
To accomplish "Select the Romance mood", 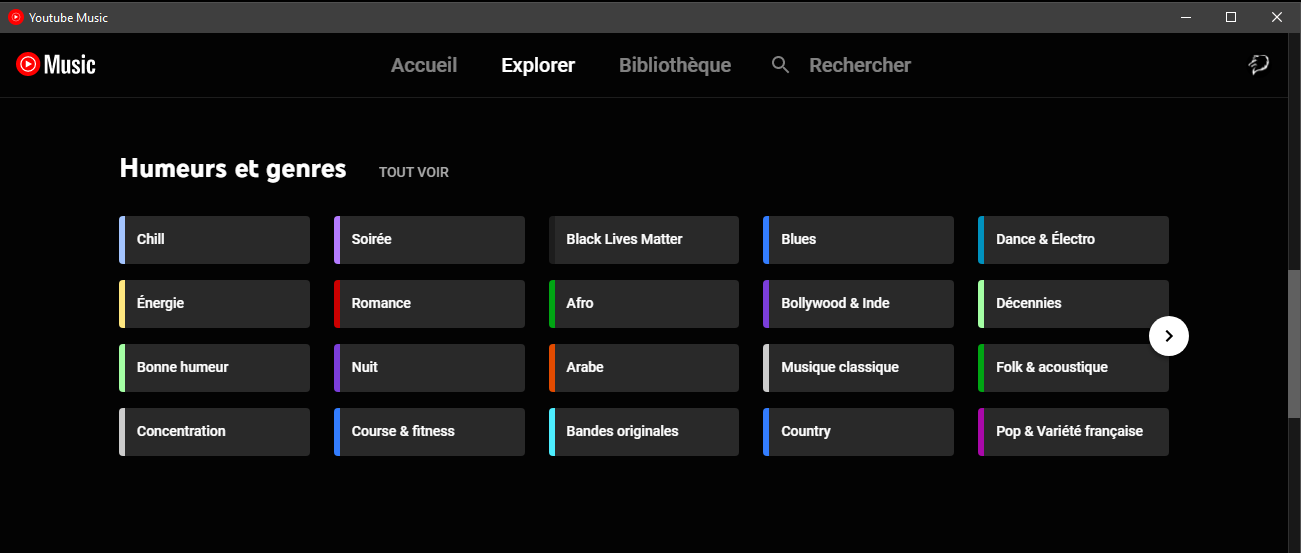I will (x=429, y=304).
